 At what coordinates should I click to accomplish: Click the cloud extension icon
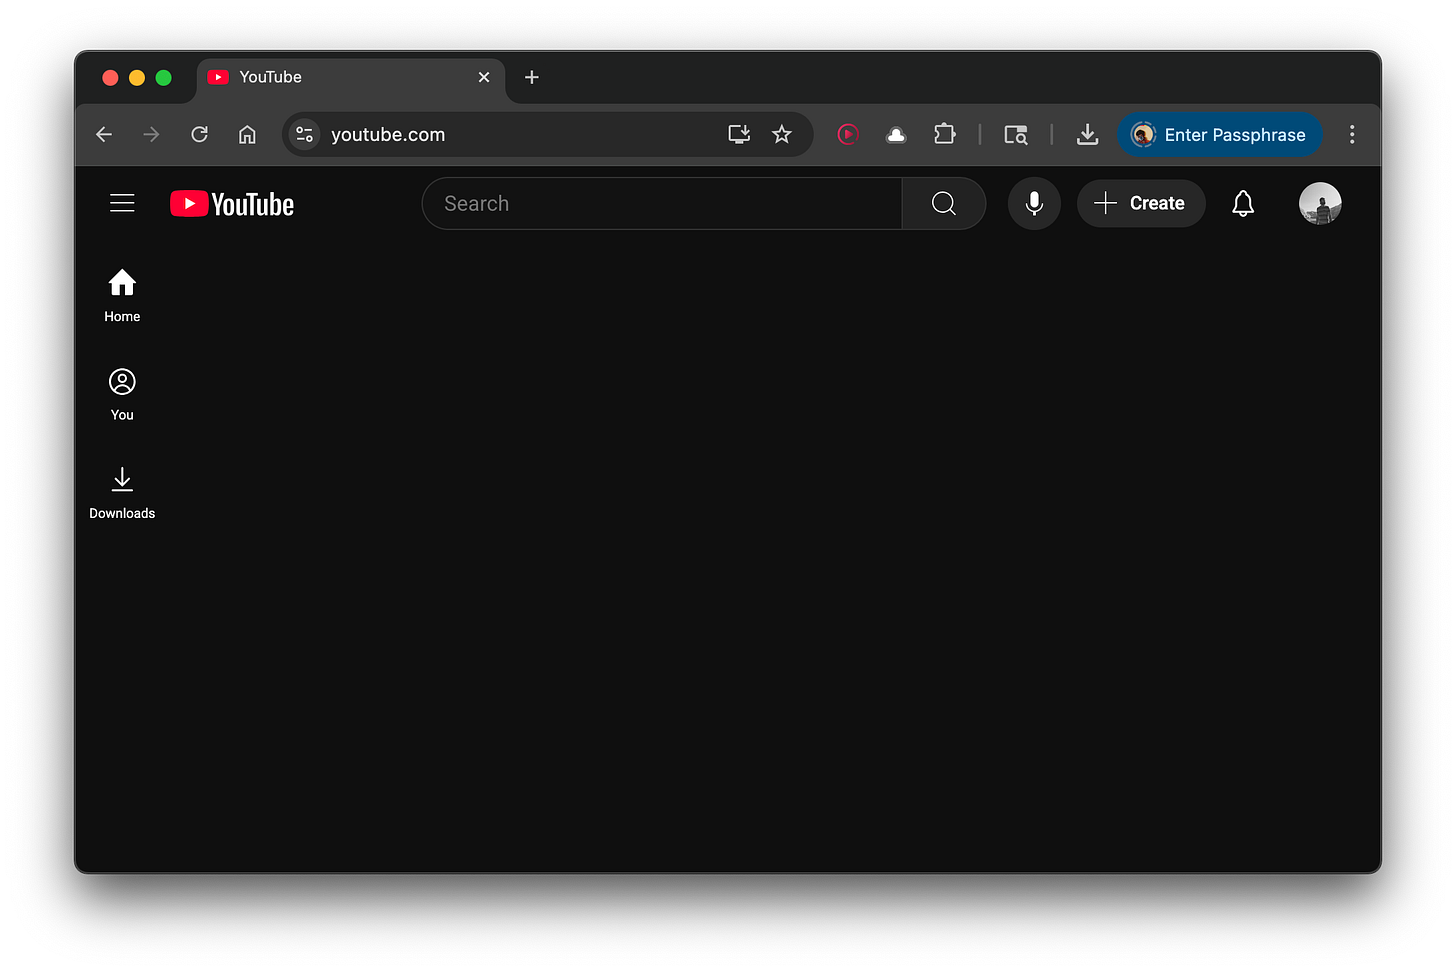[x=896, y=134]
